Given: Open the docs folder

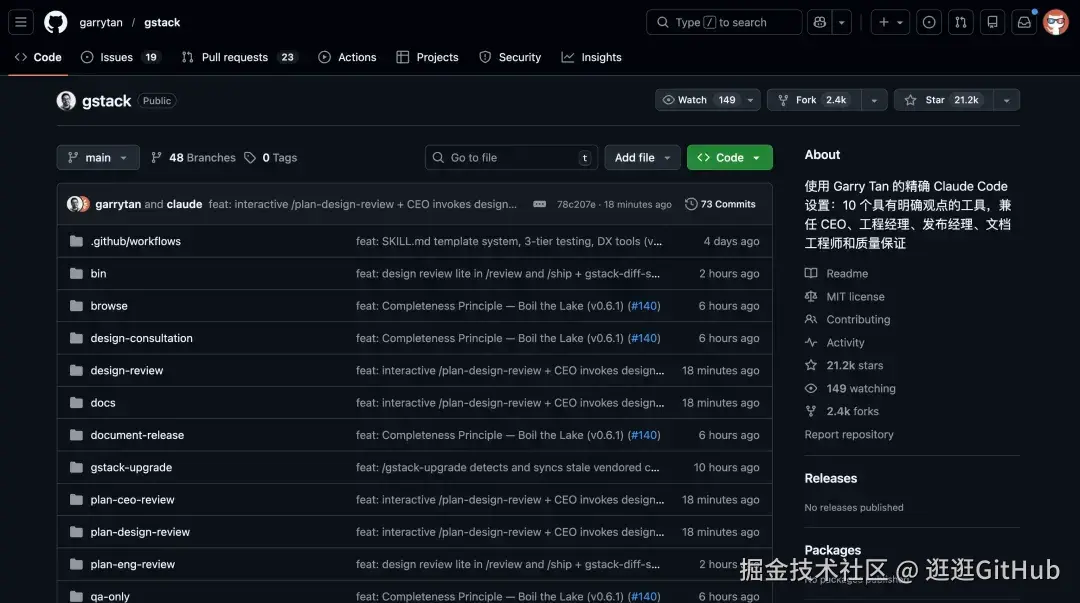Looking at the screenshot, I should [103, 402].
